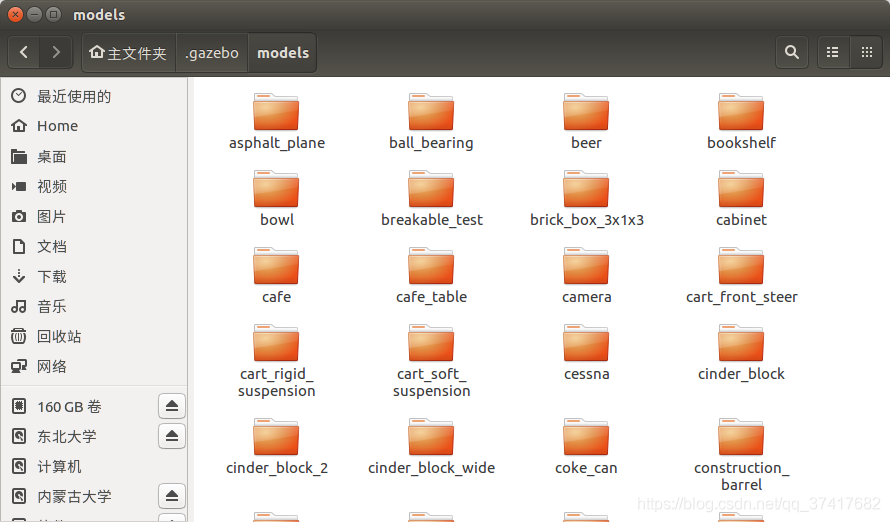Select the coke_can folder
Image resolution: width=890 pixels, height=522 pixels.
586,447
